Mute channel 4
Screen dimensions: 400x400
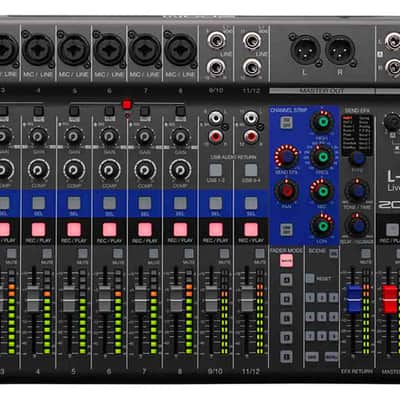(x=47, y=254)
